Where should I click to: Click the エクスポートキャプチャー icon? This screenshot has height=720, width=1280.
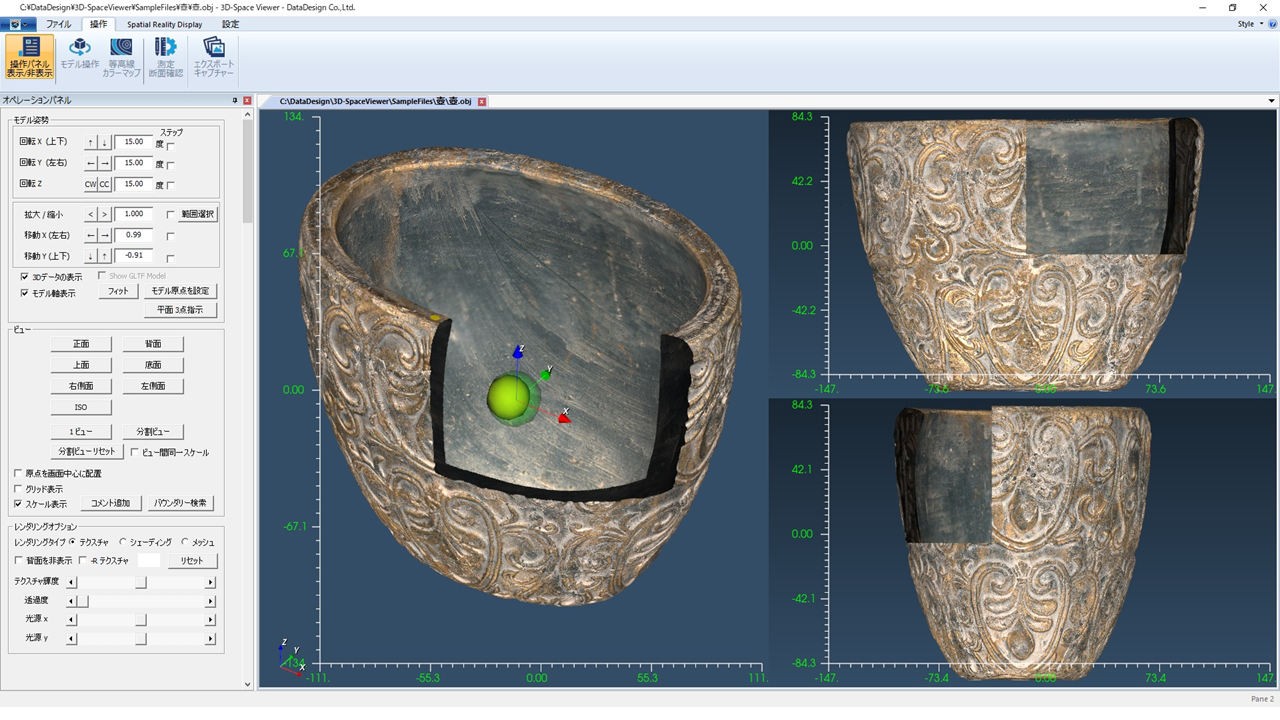[x=213, y=57]
